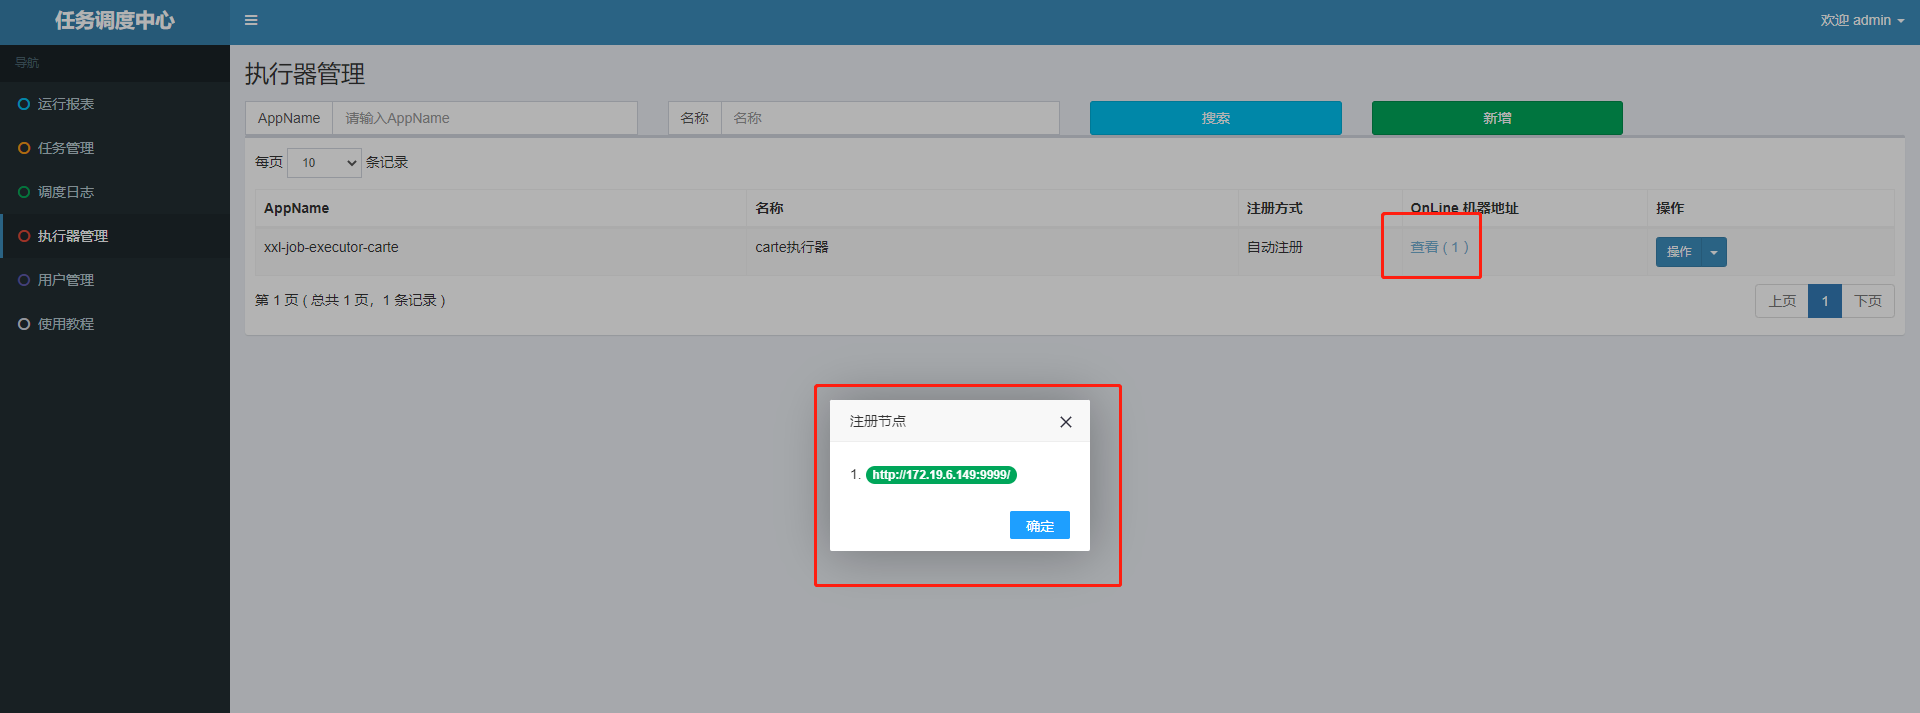Screen dimensions: 1920x713
Task: Open 任务管理 in the navigation menu
Action: [x=115, y=148]
